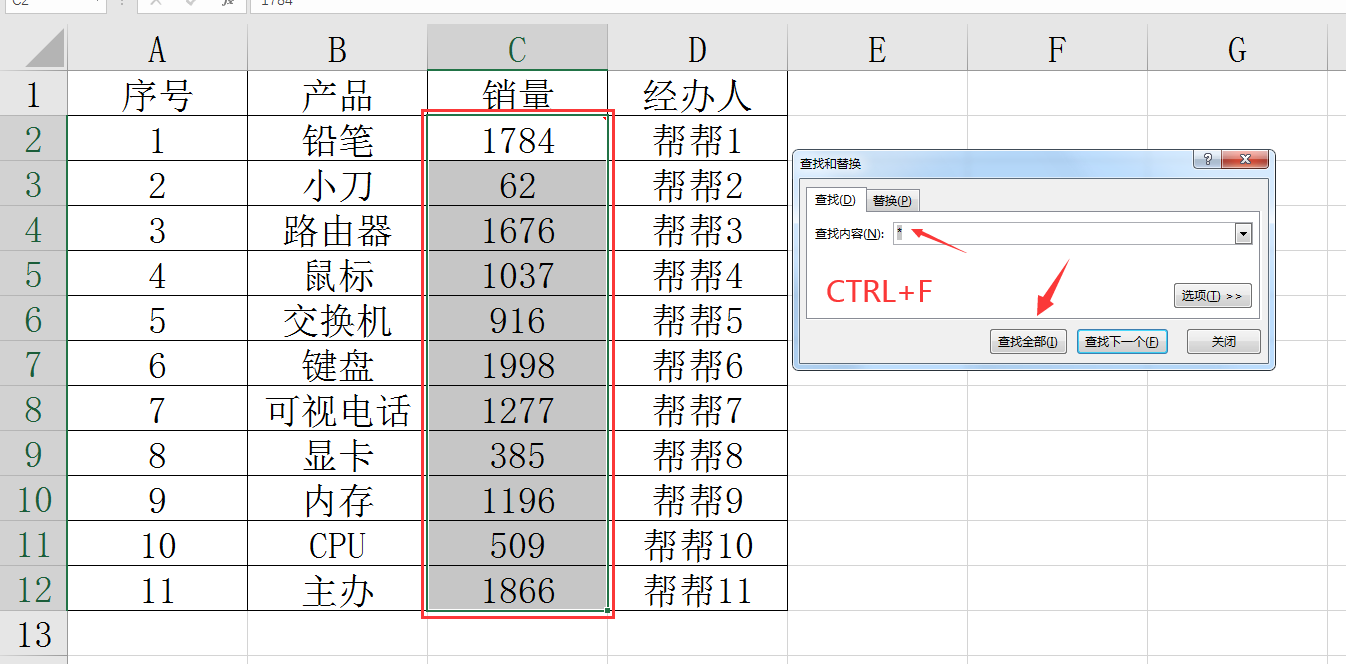Click cell containing 帮帮3

click(697, 228)
